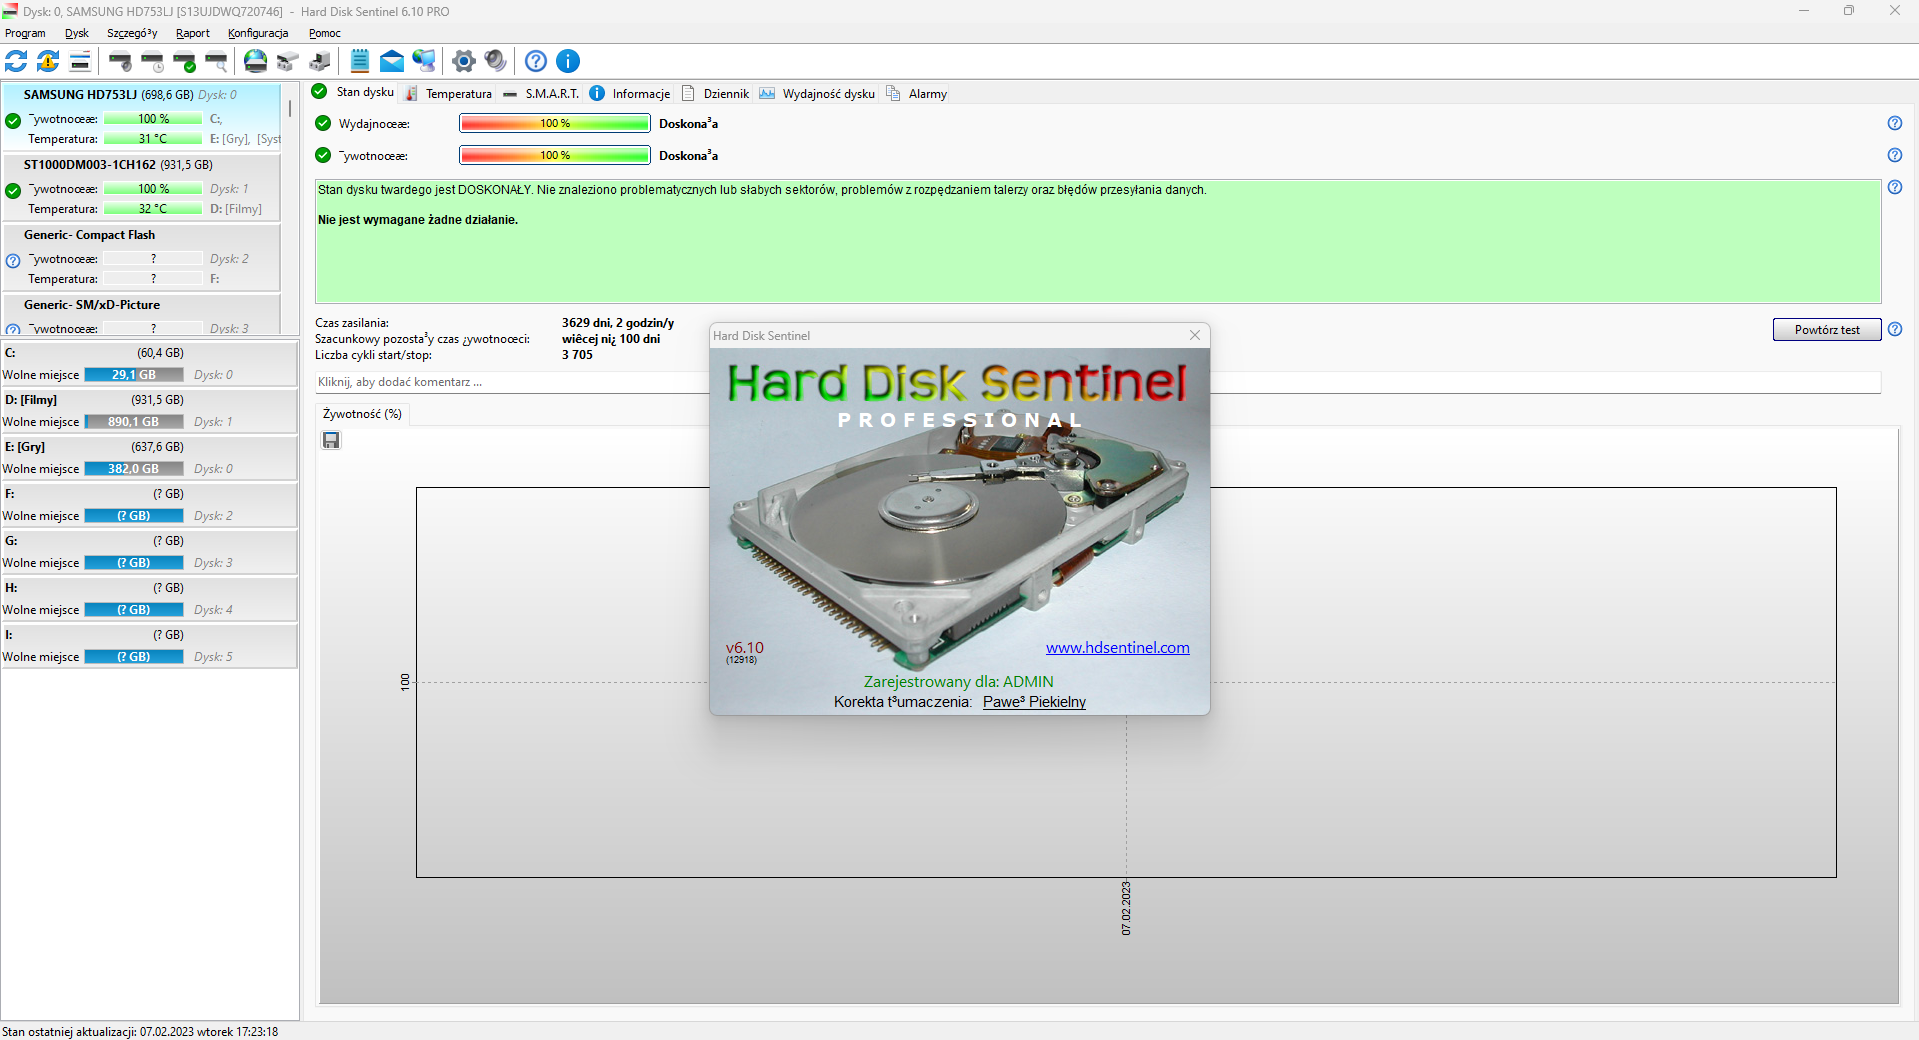Select the E: [Gry] volume label
This screenshot has height=1040, width=1919.
25,447
